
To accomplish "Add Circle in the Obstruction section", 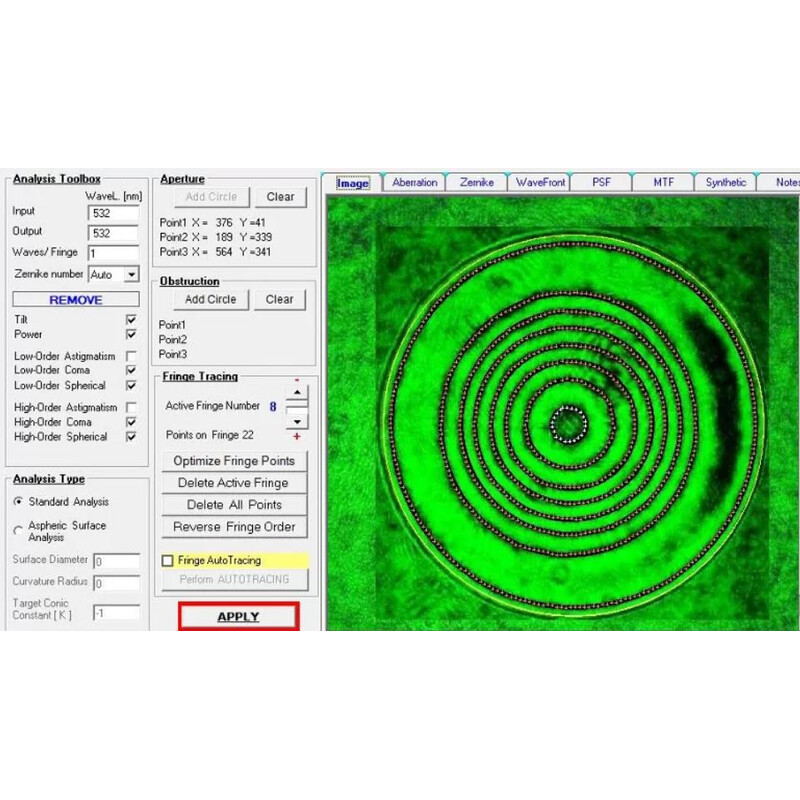I will 211,299.
